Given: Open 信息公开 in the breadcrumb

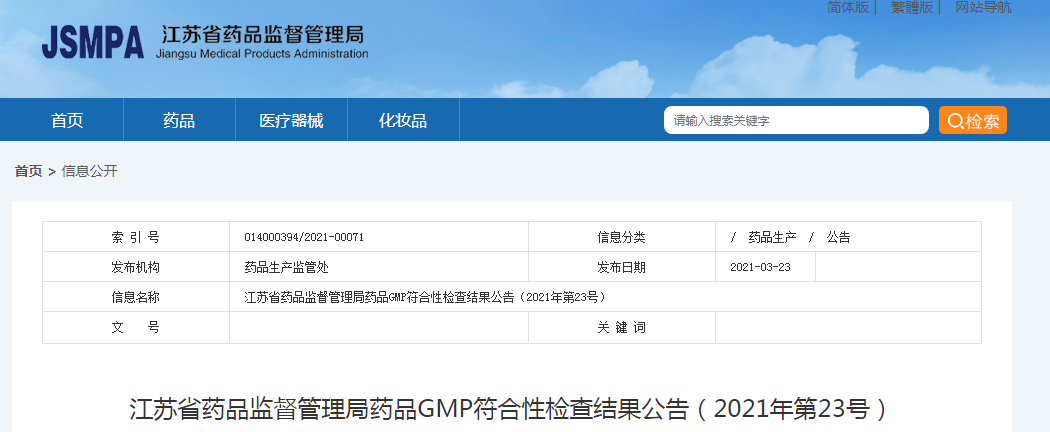Looking at the screenshot, I should point(90,171).
